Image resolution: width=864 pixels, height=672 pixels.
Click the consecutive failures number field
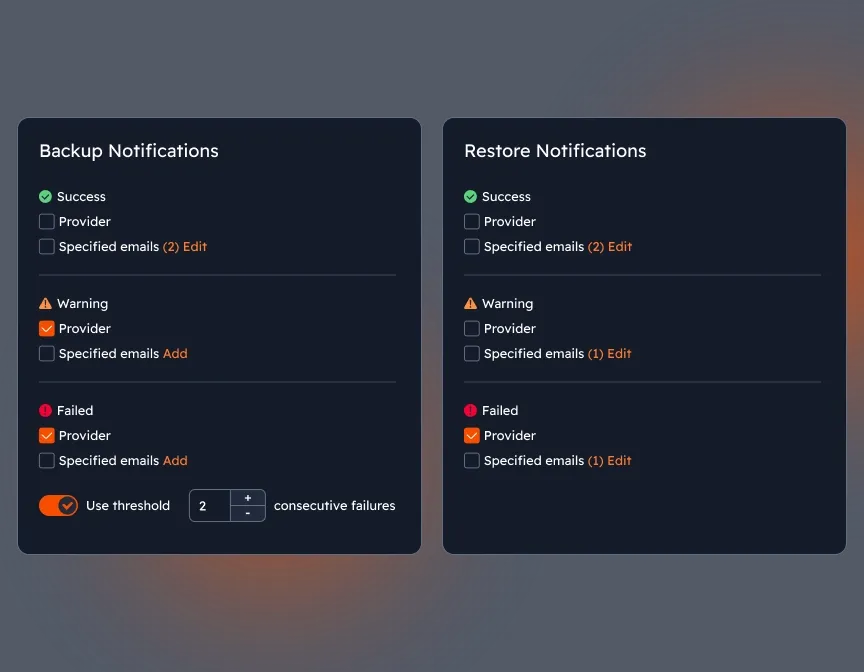tap(210, 505)
